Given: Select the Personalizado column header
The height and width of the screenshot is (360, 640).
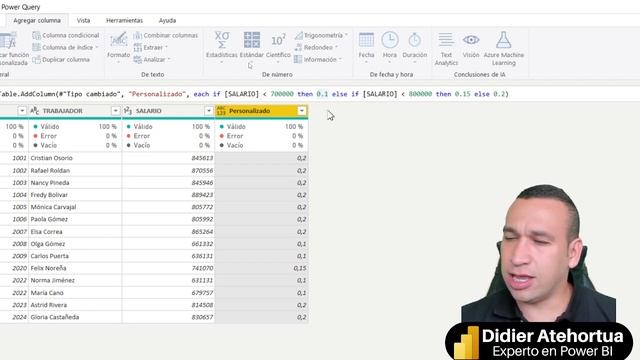Looking at the screenshot, I should pos(261,111).
